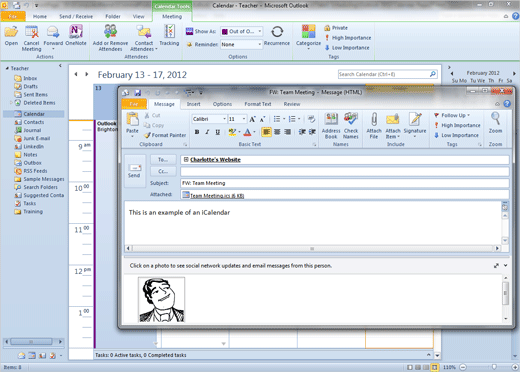Click Cut in the Clipboard group

[x=152, y=115]
